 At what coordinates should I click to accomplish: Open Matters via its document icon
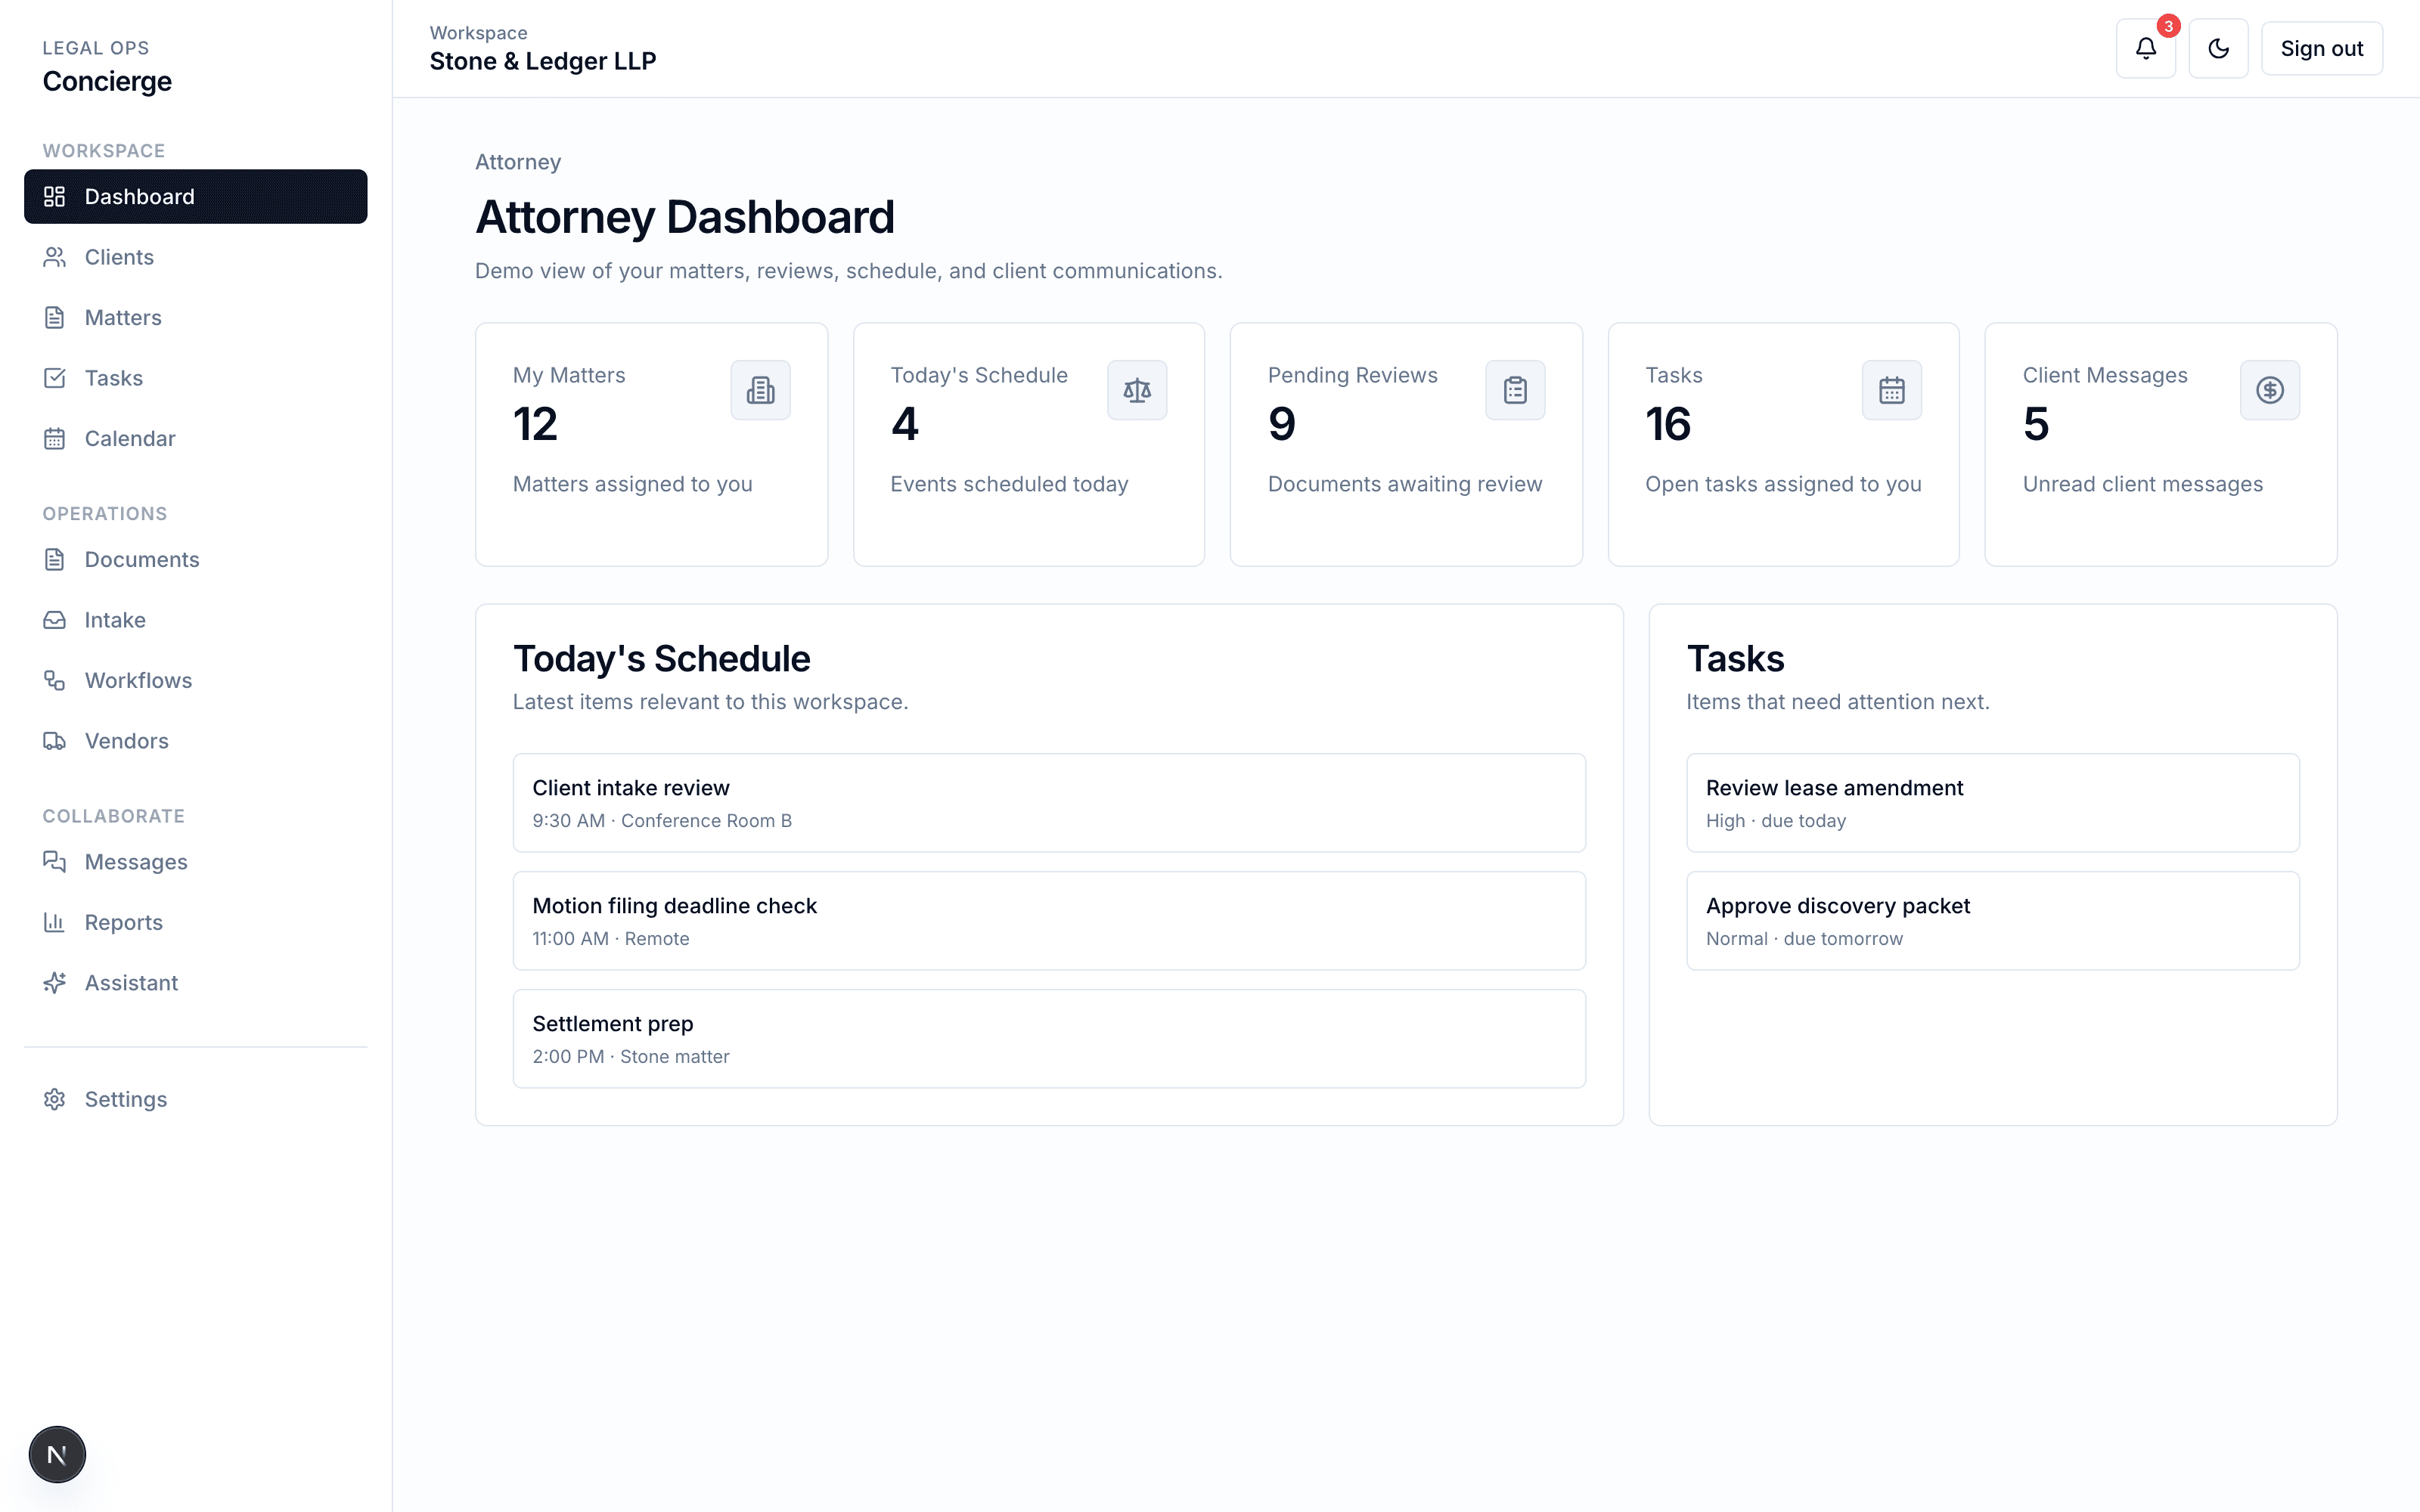coord(54,317)
